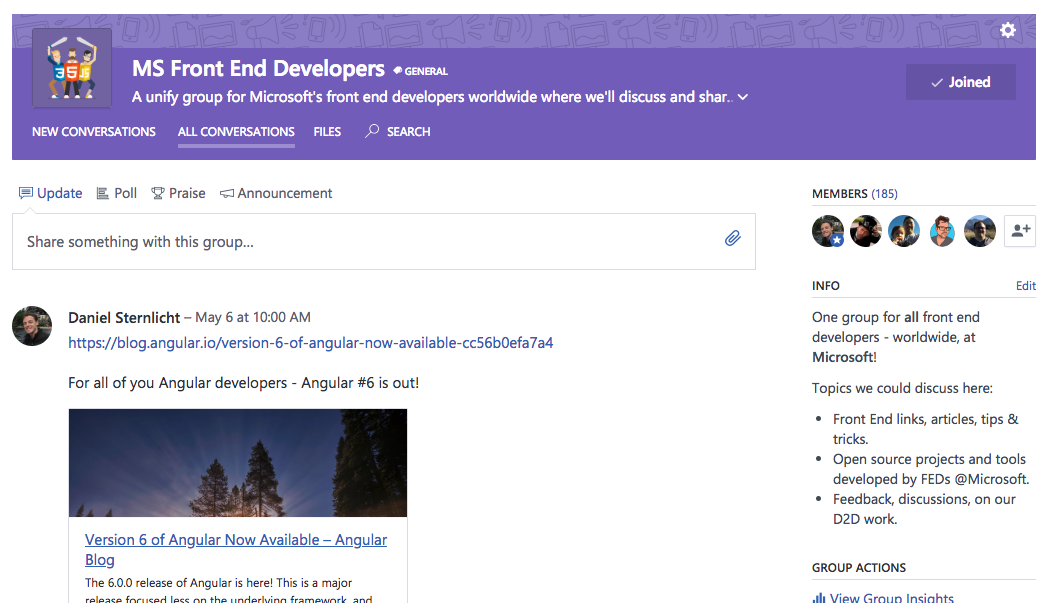
Task: Click Edit next to Info
Action: click(x=1026, y=286)
